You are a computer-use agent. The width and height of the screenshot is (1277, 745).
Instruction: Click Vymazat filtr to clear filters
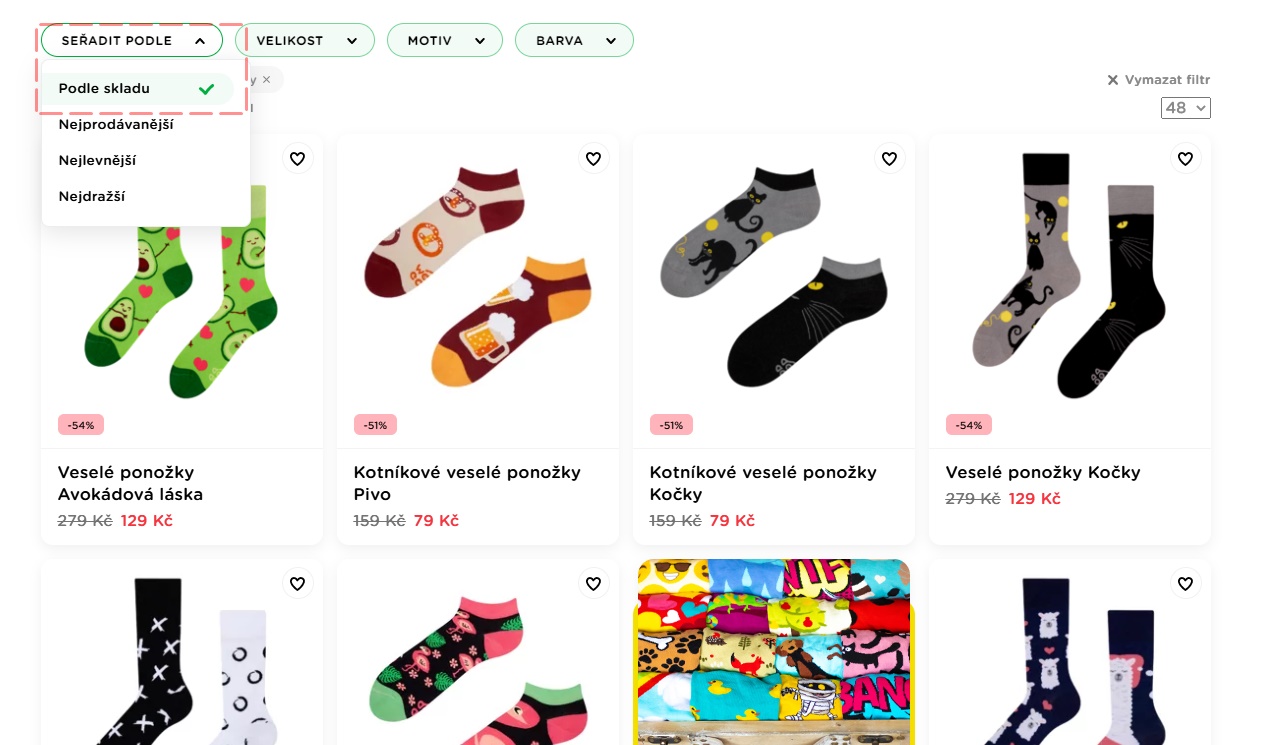pos(1159,80)
